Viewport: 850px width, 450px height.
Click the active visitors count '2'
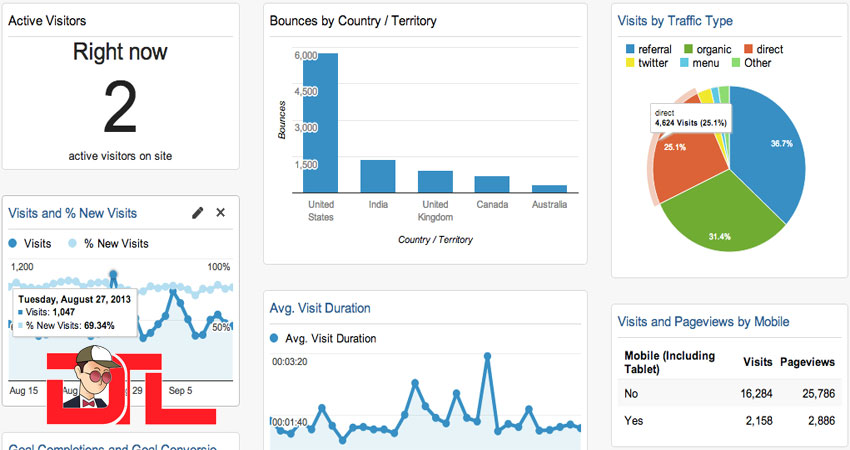(120, 107)
